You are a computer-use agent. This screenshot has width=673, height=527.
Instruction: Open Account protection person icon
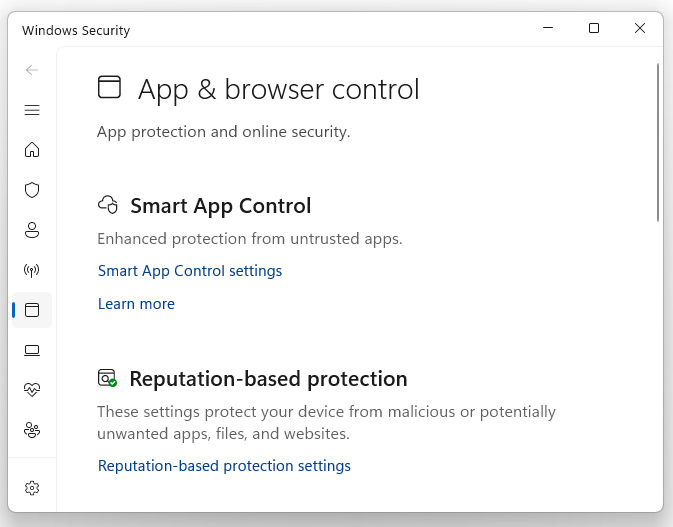(32, 230)
